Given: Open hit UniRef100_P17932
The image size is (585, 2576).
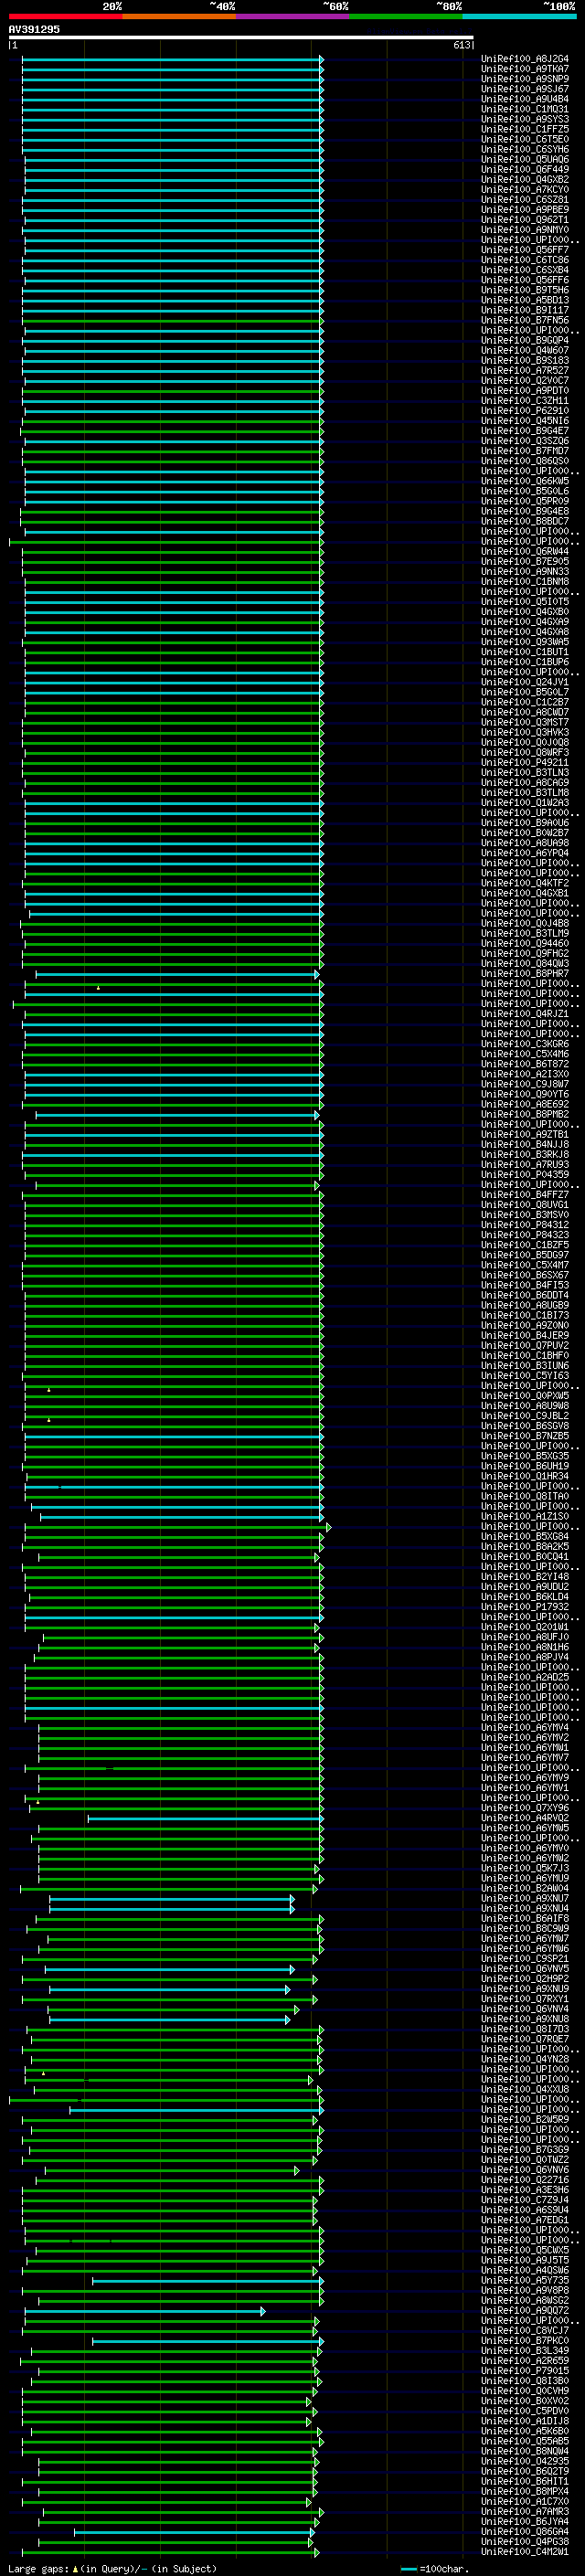Looking at the screenshot, I should (x=525, y=1606).
